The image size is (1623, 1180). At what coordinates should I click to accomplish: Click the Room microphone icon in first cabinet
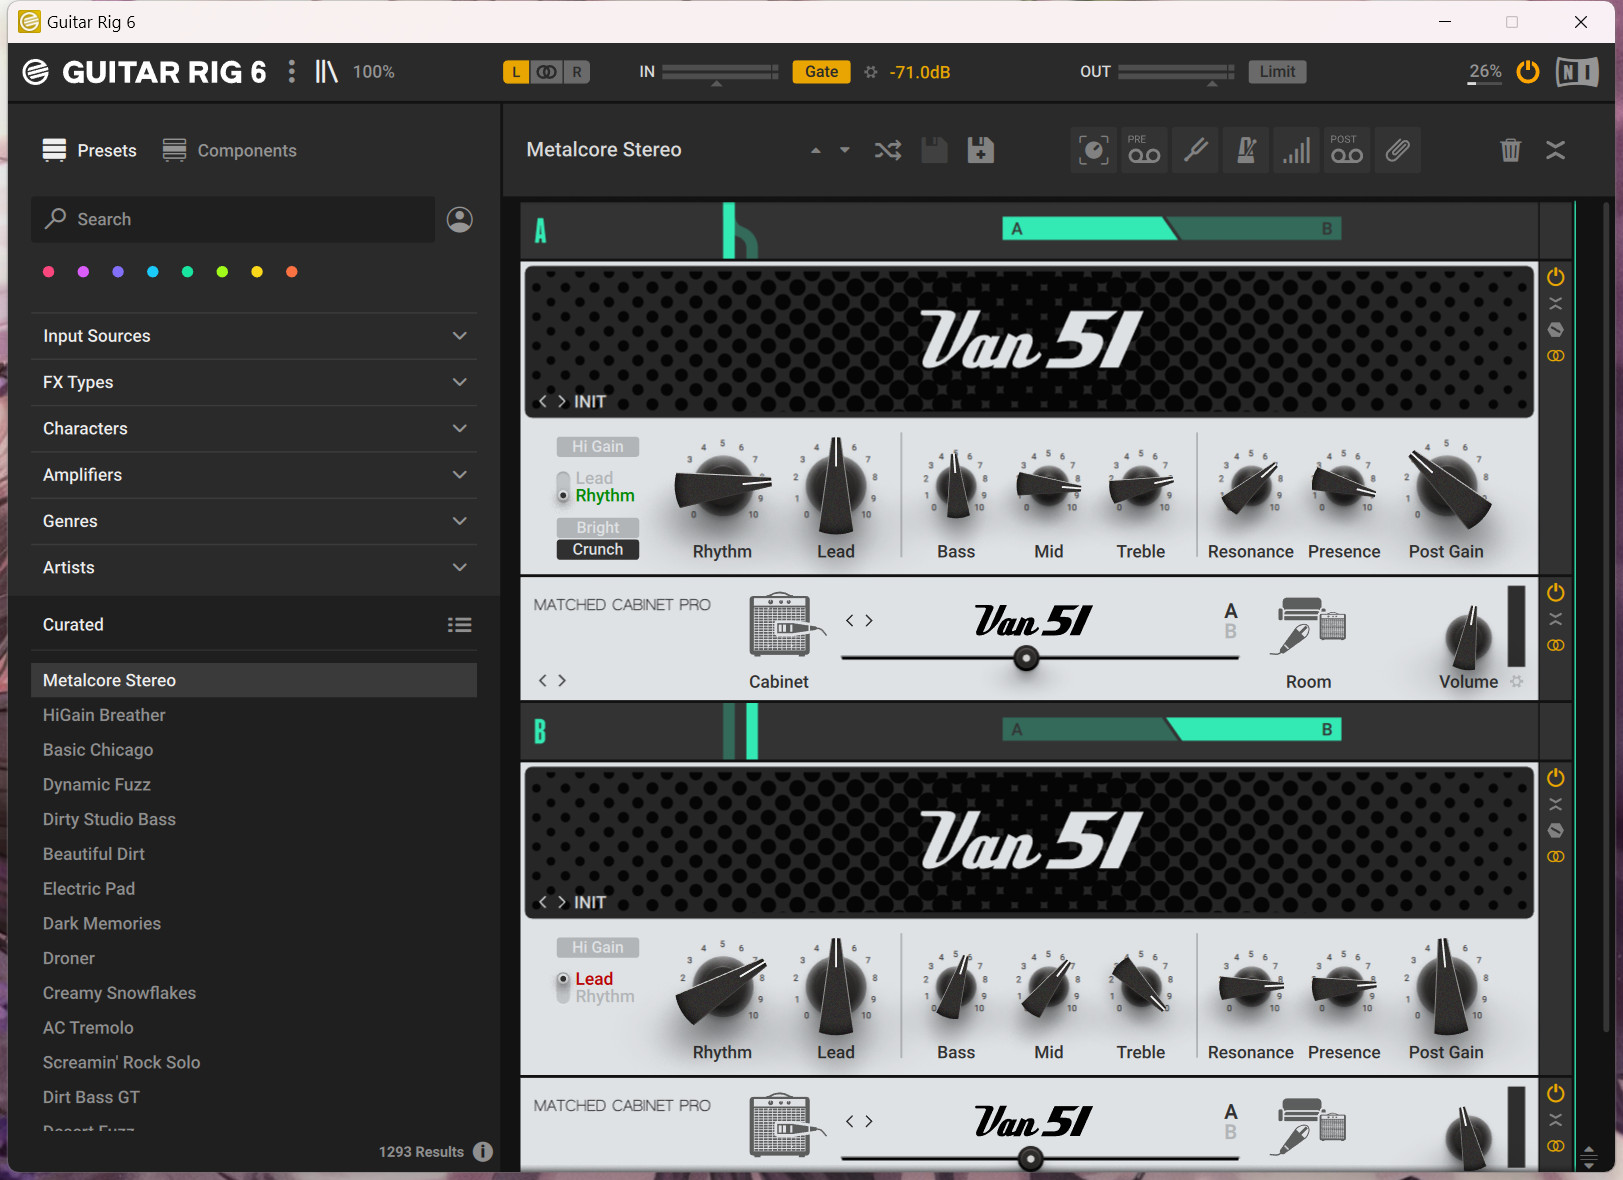(x=1308, y=626)
